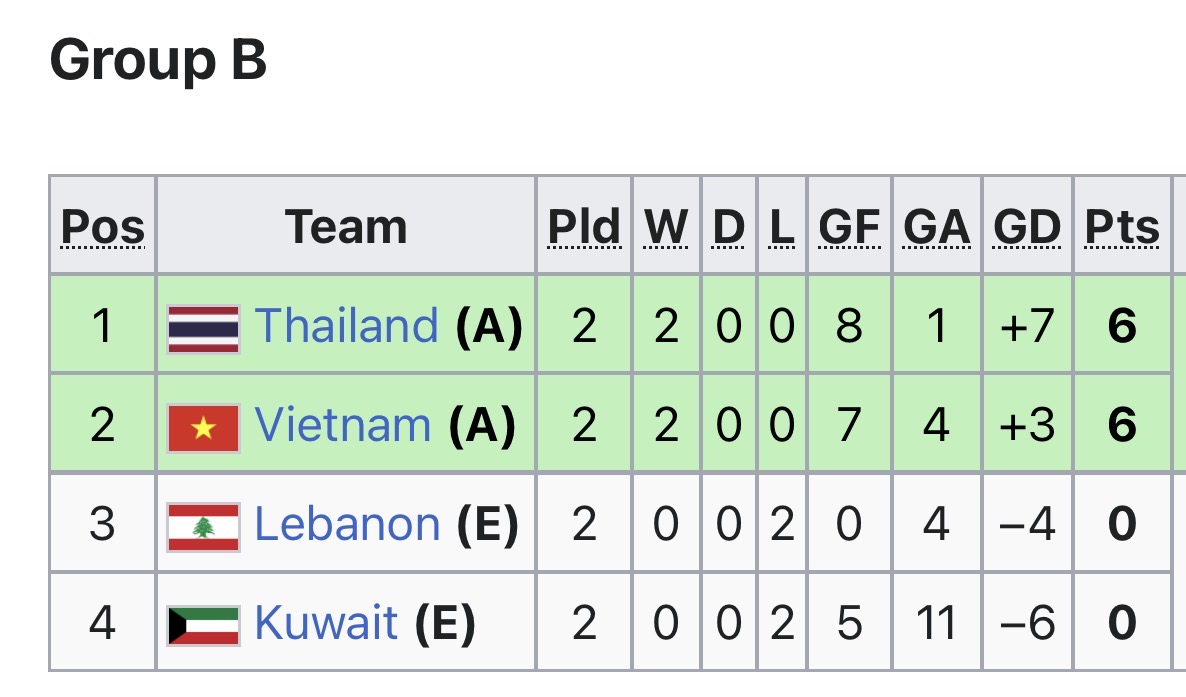Click the Pts column header
The image size is (1186, 697).
click(1122, 227)
